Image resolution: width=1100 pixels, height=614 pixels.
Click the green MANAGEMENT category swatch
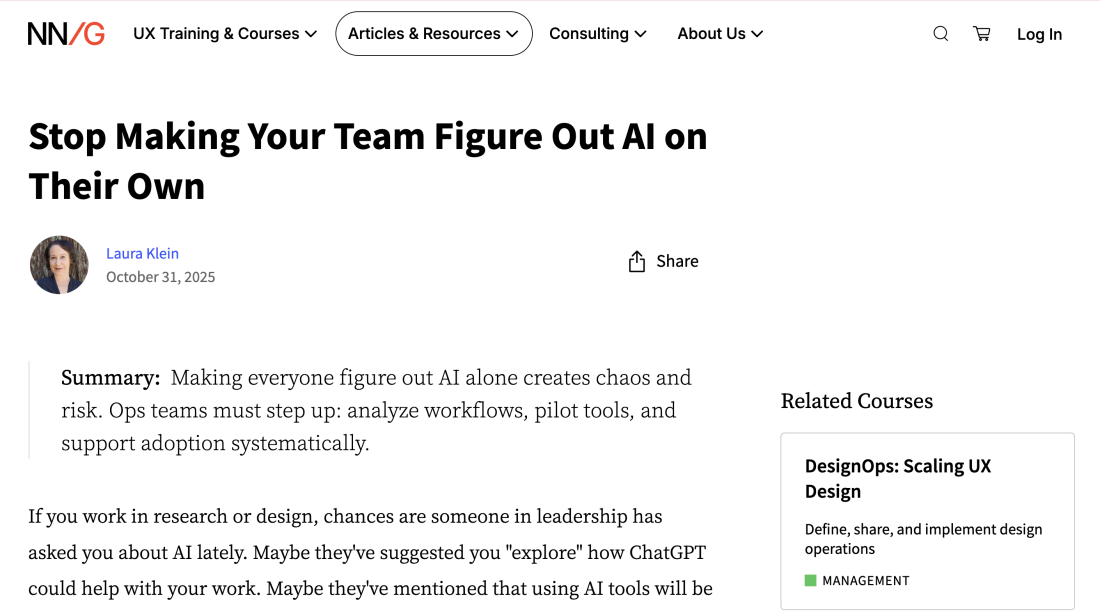[810, 580]
